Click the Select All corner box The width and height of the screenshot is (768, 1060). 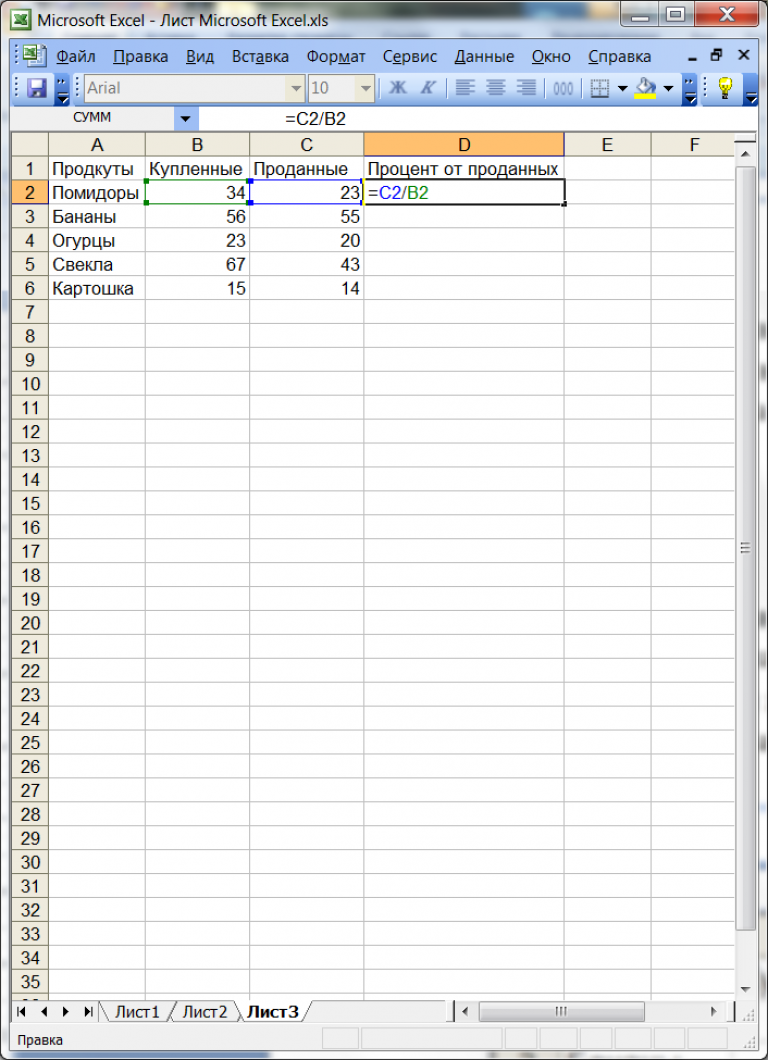30,145
